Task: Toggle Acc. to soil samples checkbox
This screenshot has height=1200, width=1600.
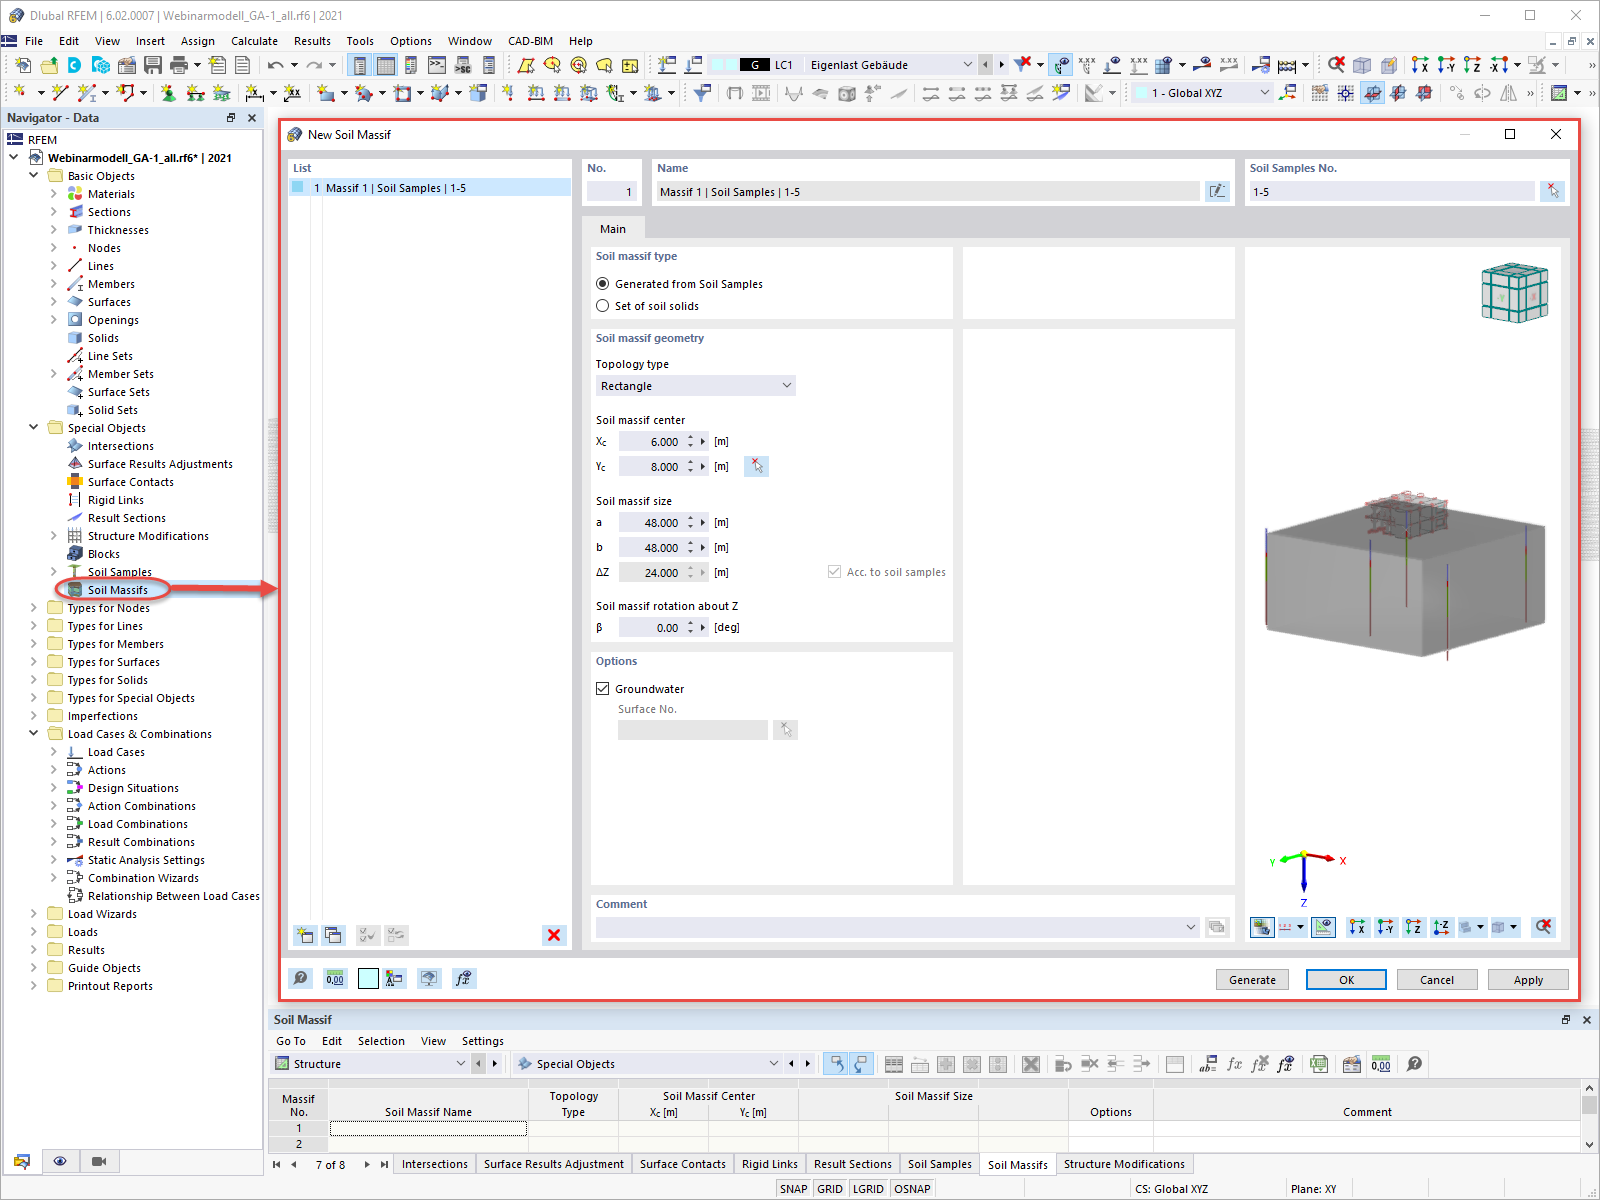Action: point(834,572)
